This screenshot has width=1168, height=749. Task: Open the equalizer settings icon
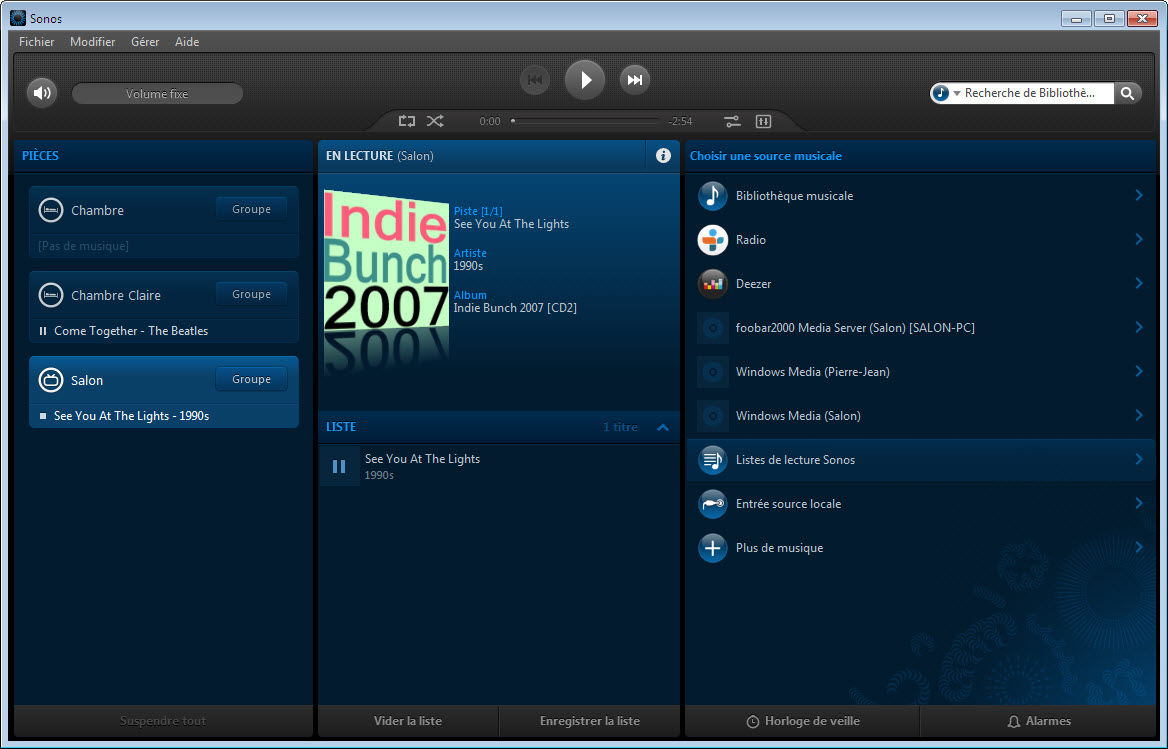732,121
